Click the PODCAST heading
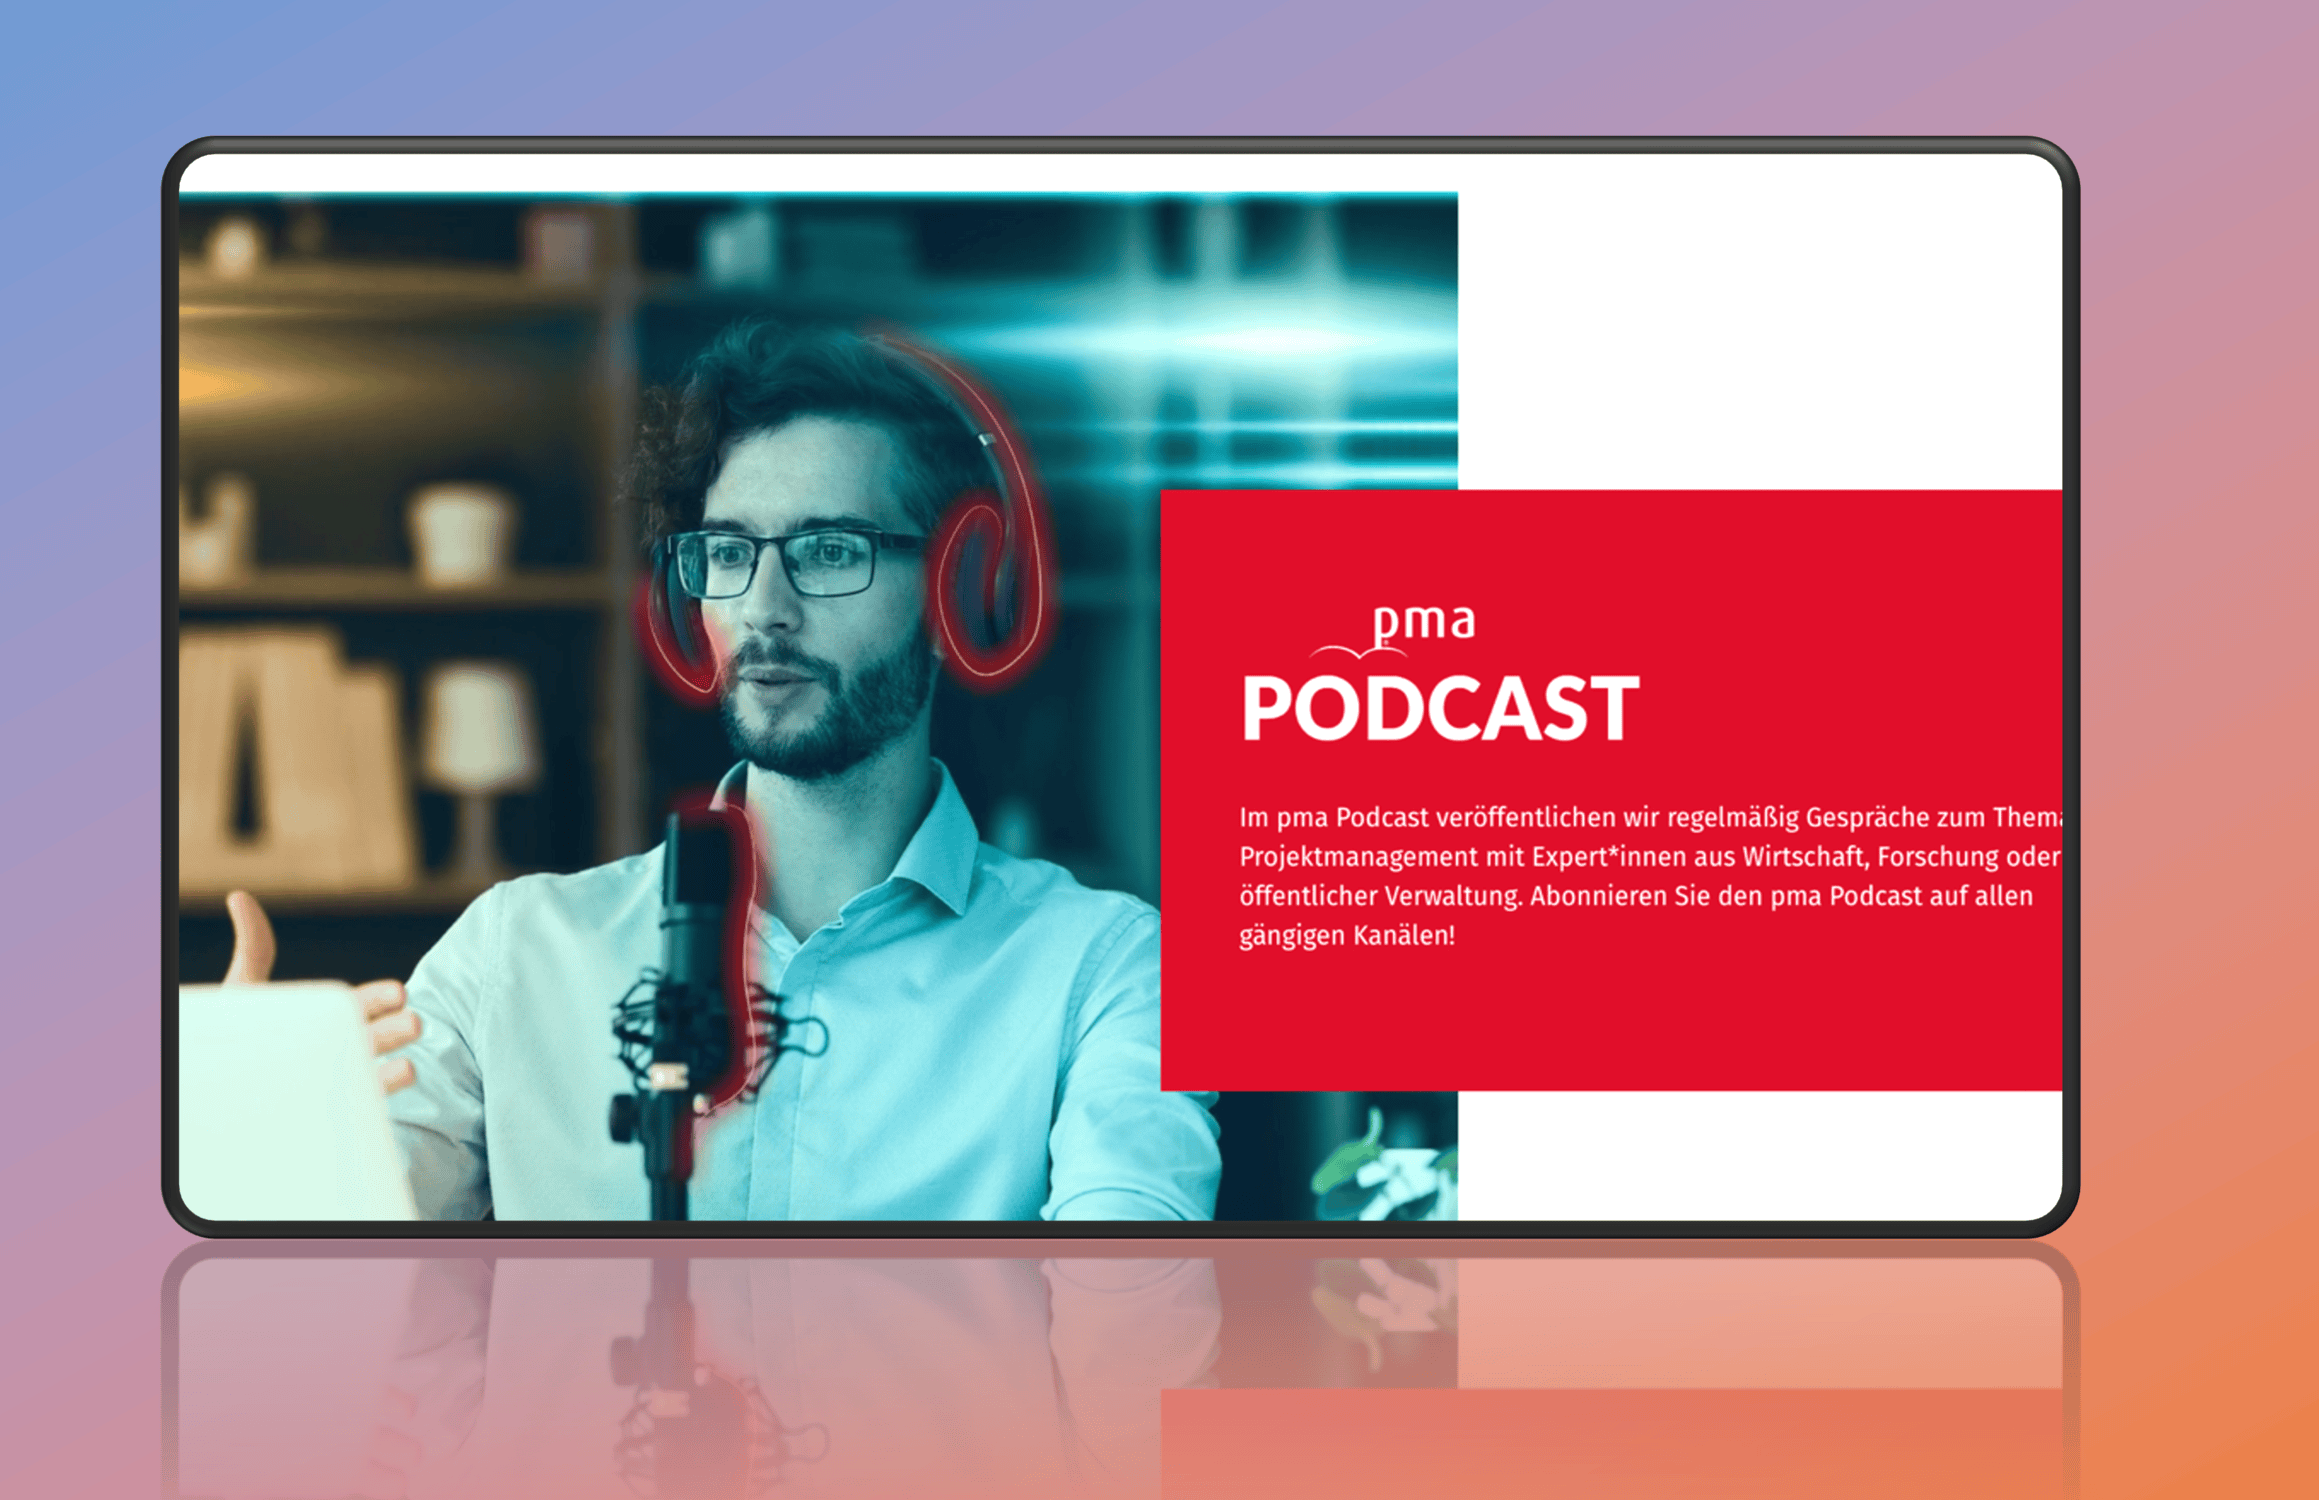 coord(1440,708)
